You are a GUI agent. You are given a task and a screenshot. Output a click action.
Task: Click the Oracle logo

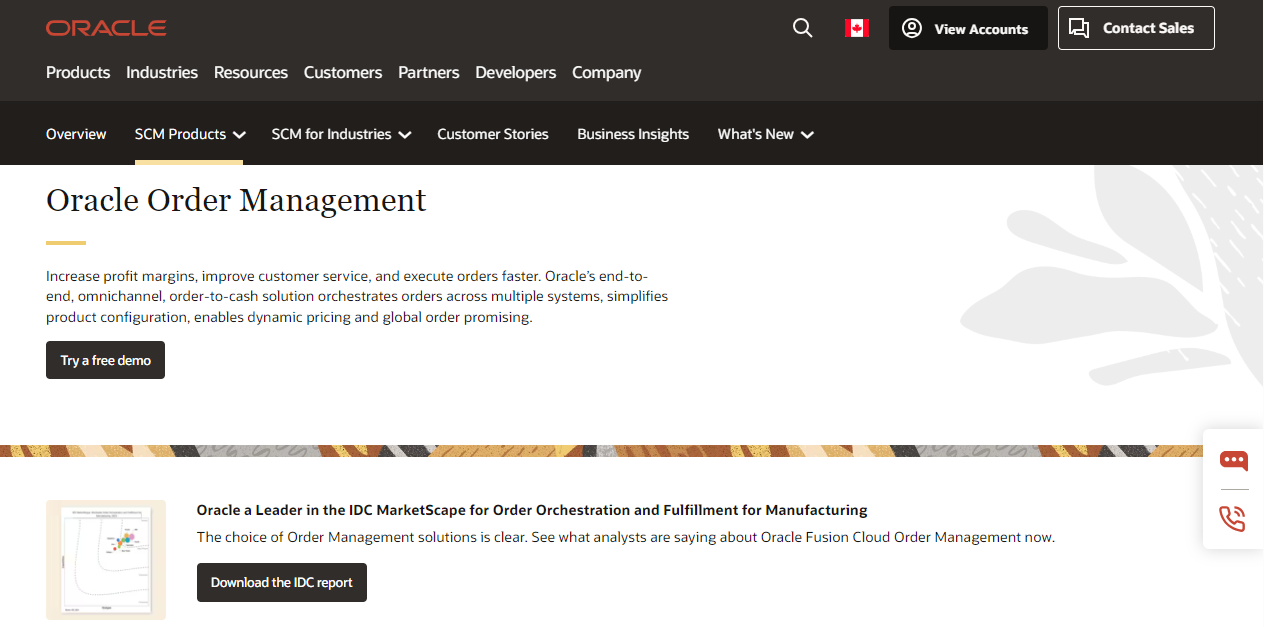click(106, 28)
